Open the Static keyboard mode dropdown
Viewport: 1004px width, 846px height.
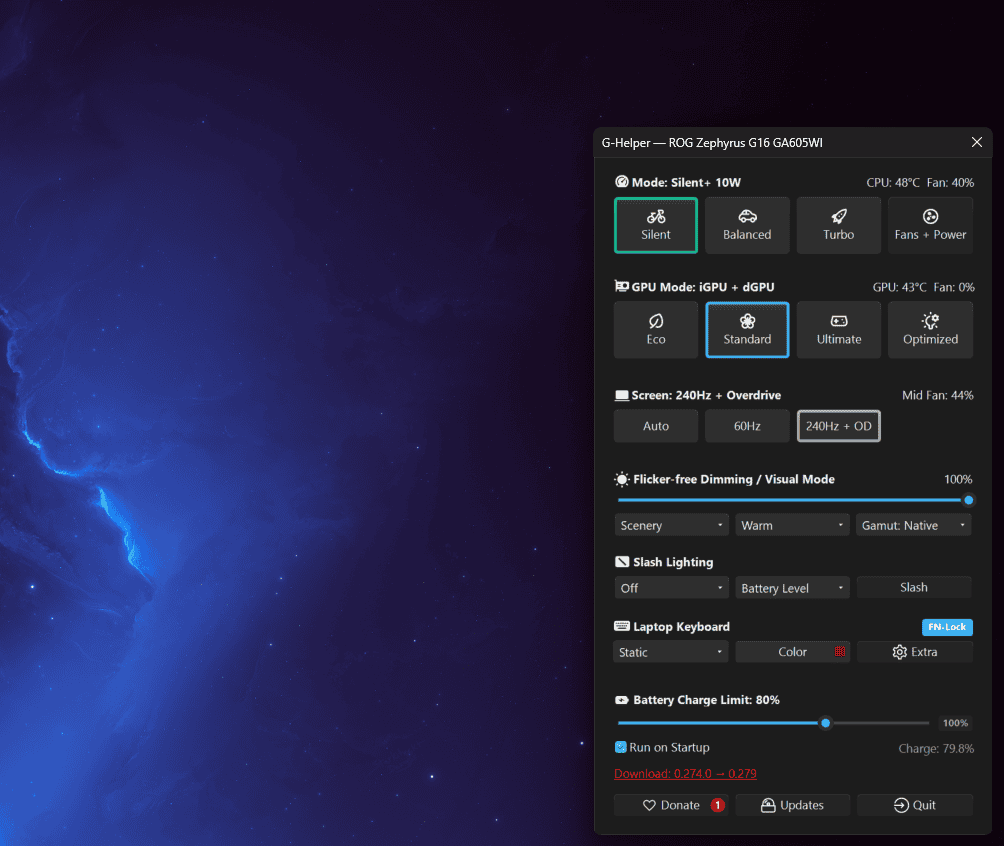(670, 652)
